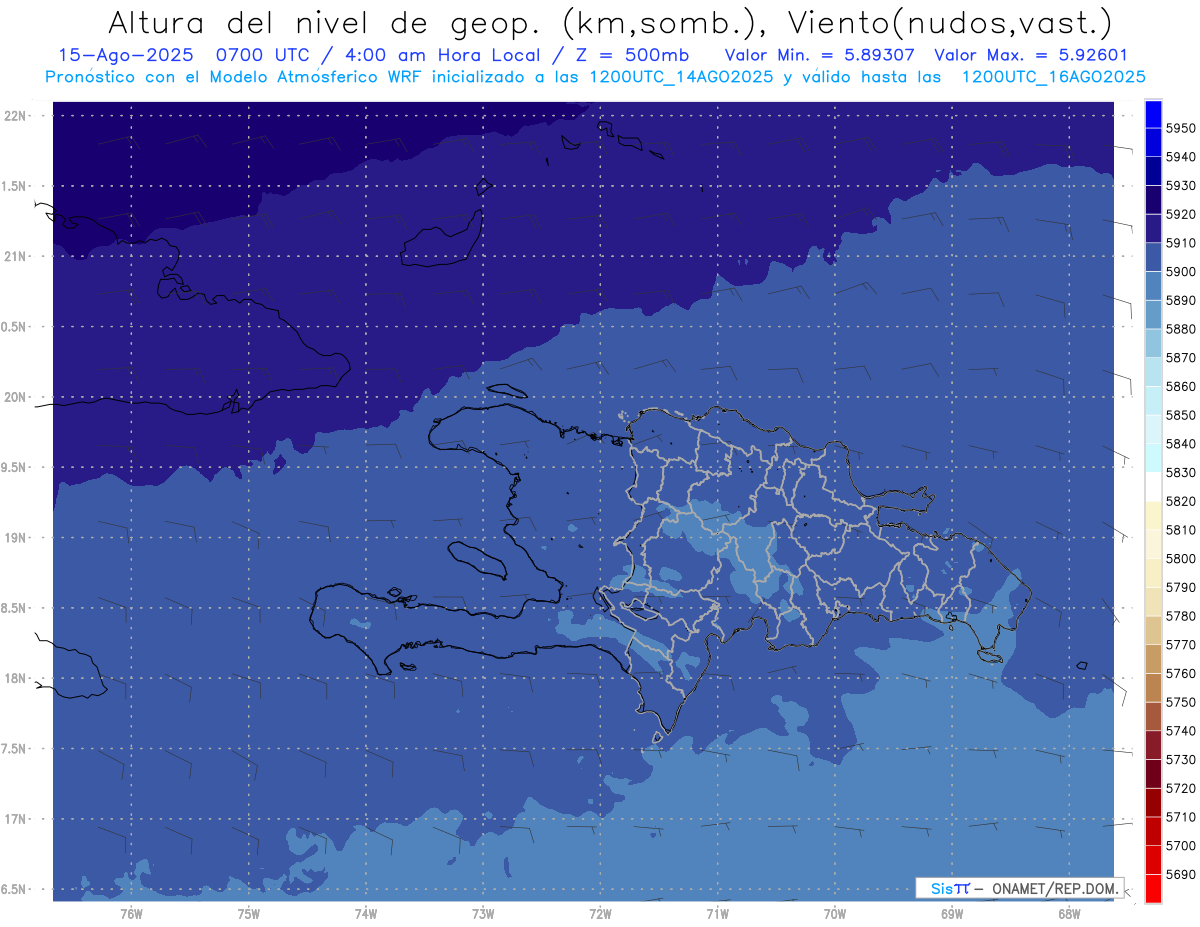Click the '71W' longitude label
The width and height of the screenshot is (1200, 927).
pyautogui.click(x=717, y=914)
